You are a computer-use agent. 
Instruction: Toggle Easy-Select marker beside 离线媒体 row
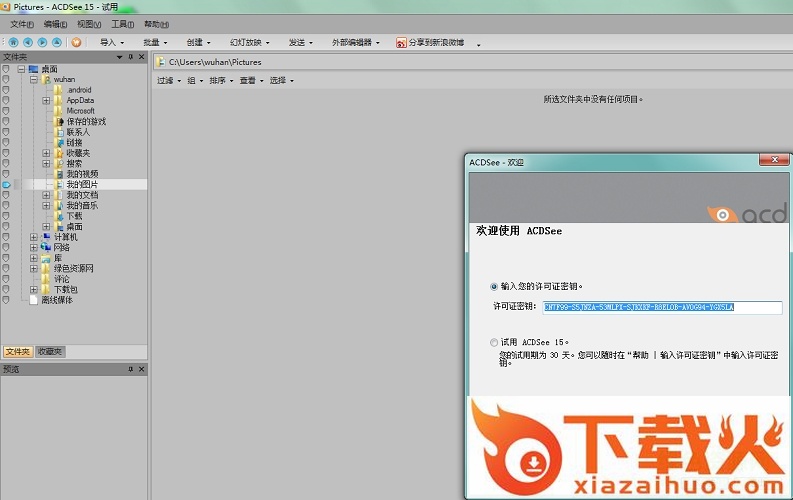click(x=6, y=300)
